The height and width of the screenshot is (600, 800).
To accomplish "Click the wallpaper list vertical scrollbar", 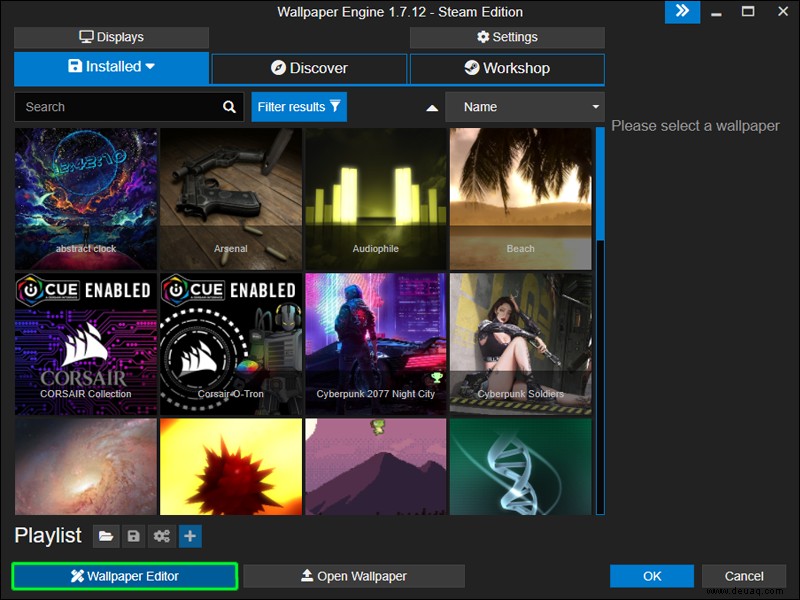I will pyautogui.click(x=600, y=321).
